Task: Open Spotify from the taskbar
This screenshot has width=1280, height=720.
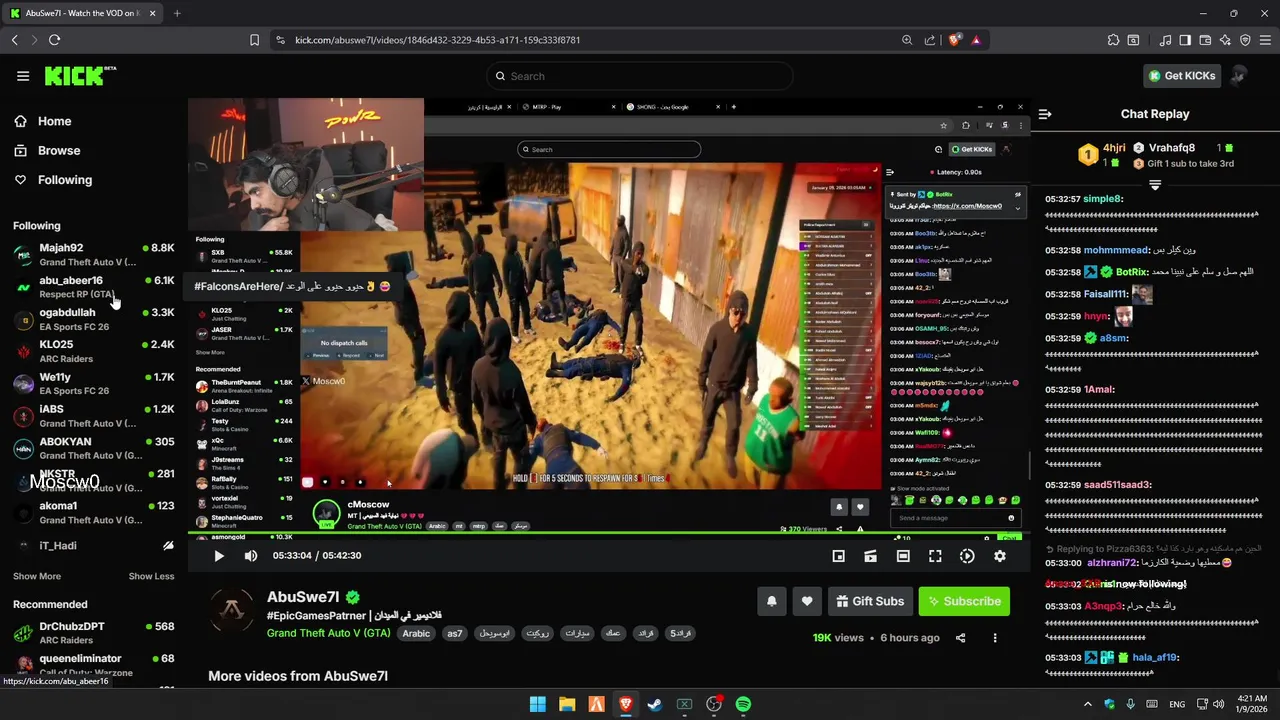Action: [x=743, y=704]
